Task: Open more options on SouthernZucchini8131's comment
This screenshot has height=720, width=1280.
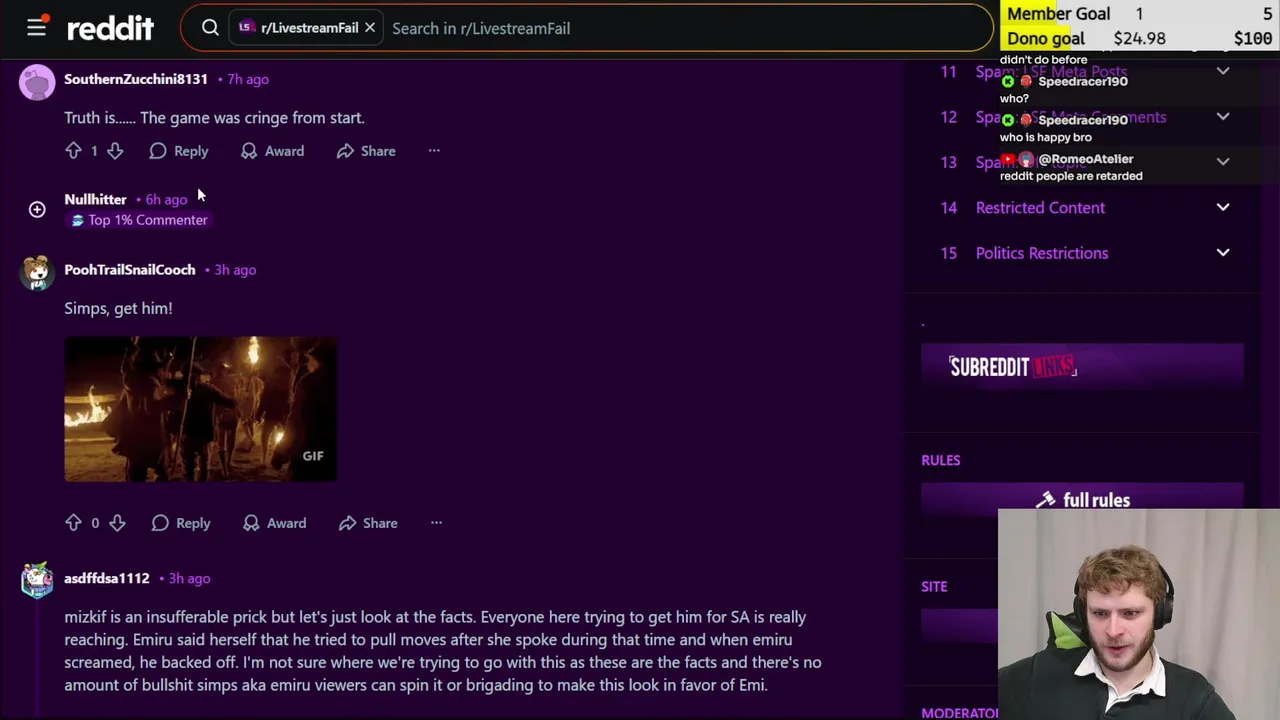Action: tap(434, 151)
